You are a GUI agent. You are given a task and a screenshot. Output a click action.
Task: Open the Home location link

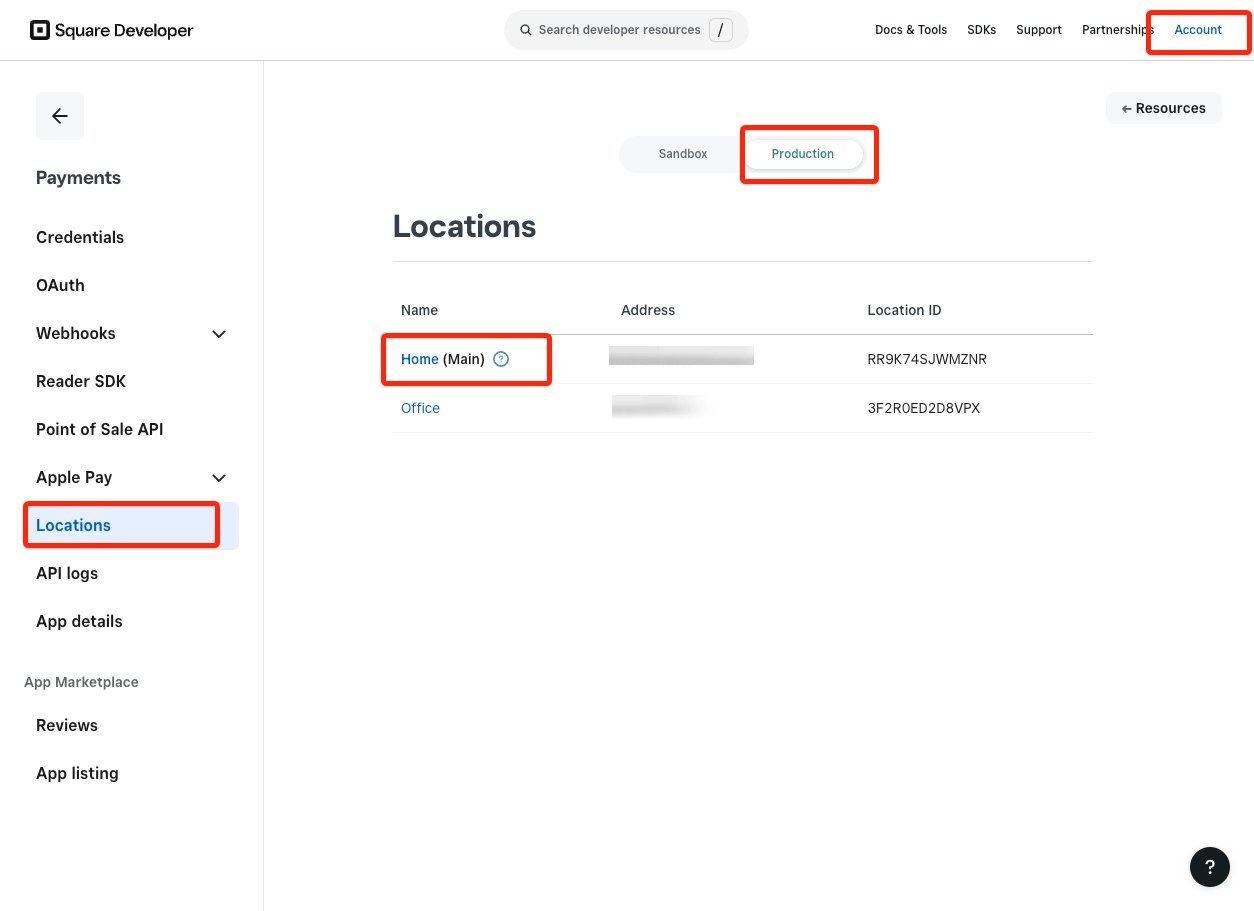[420, 359]
